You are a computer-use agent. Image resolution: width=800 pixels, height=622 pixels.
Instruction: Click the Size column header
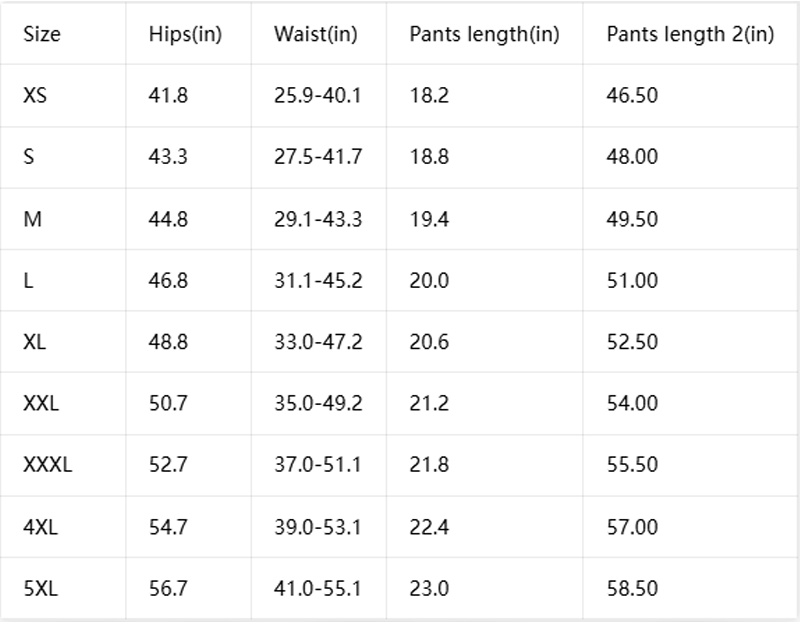[x=42, y=34]
